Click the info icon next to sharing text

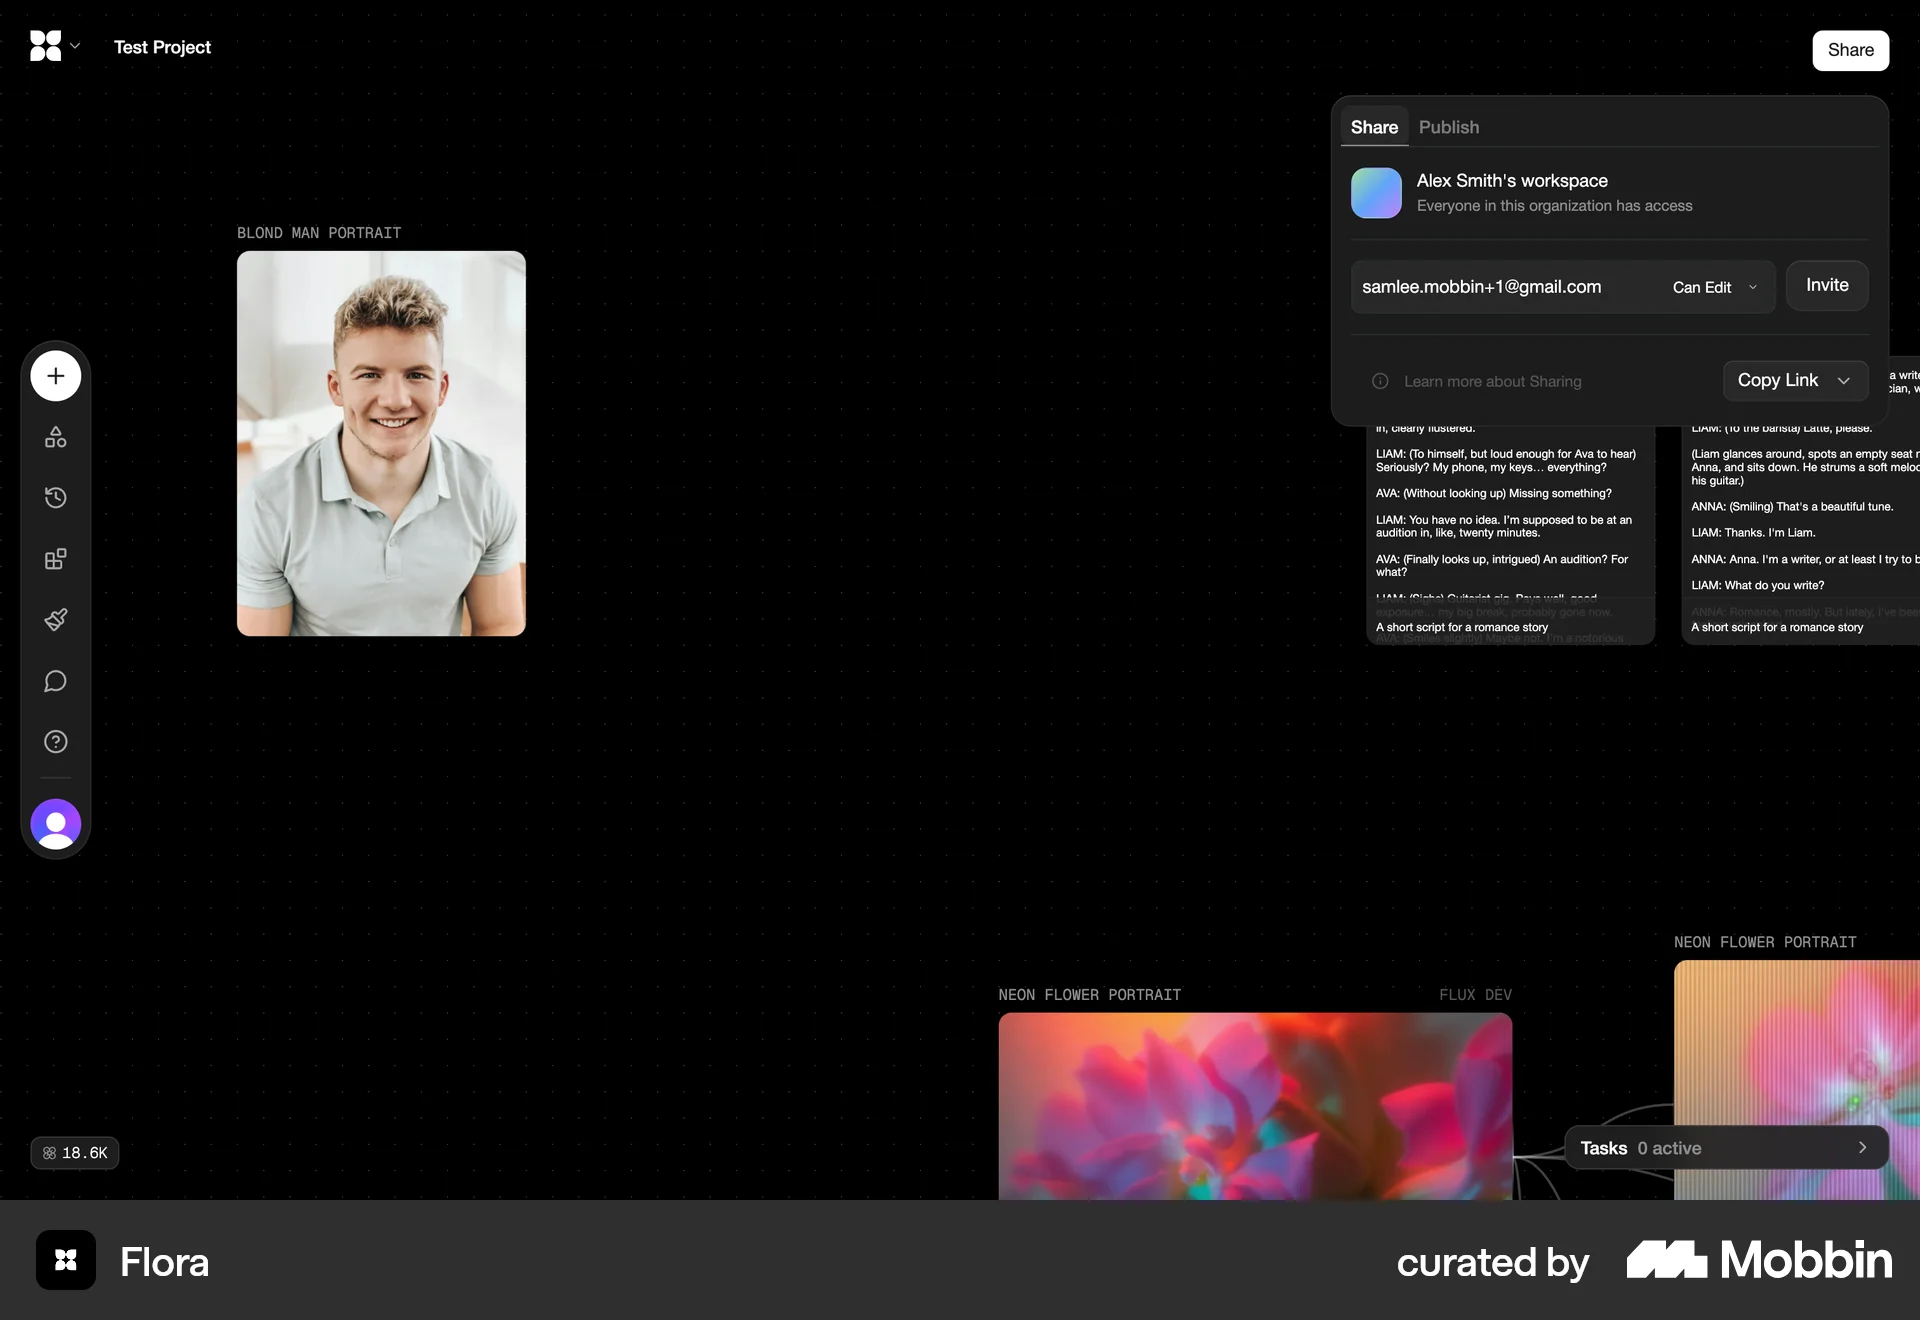tap(1380, 381)
